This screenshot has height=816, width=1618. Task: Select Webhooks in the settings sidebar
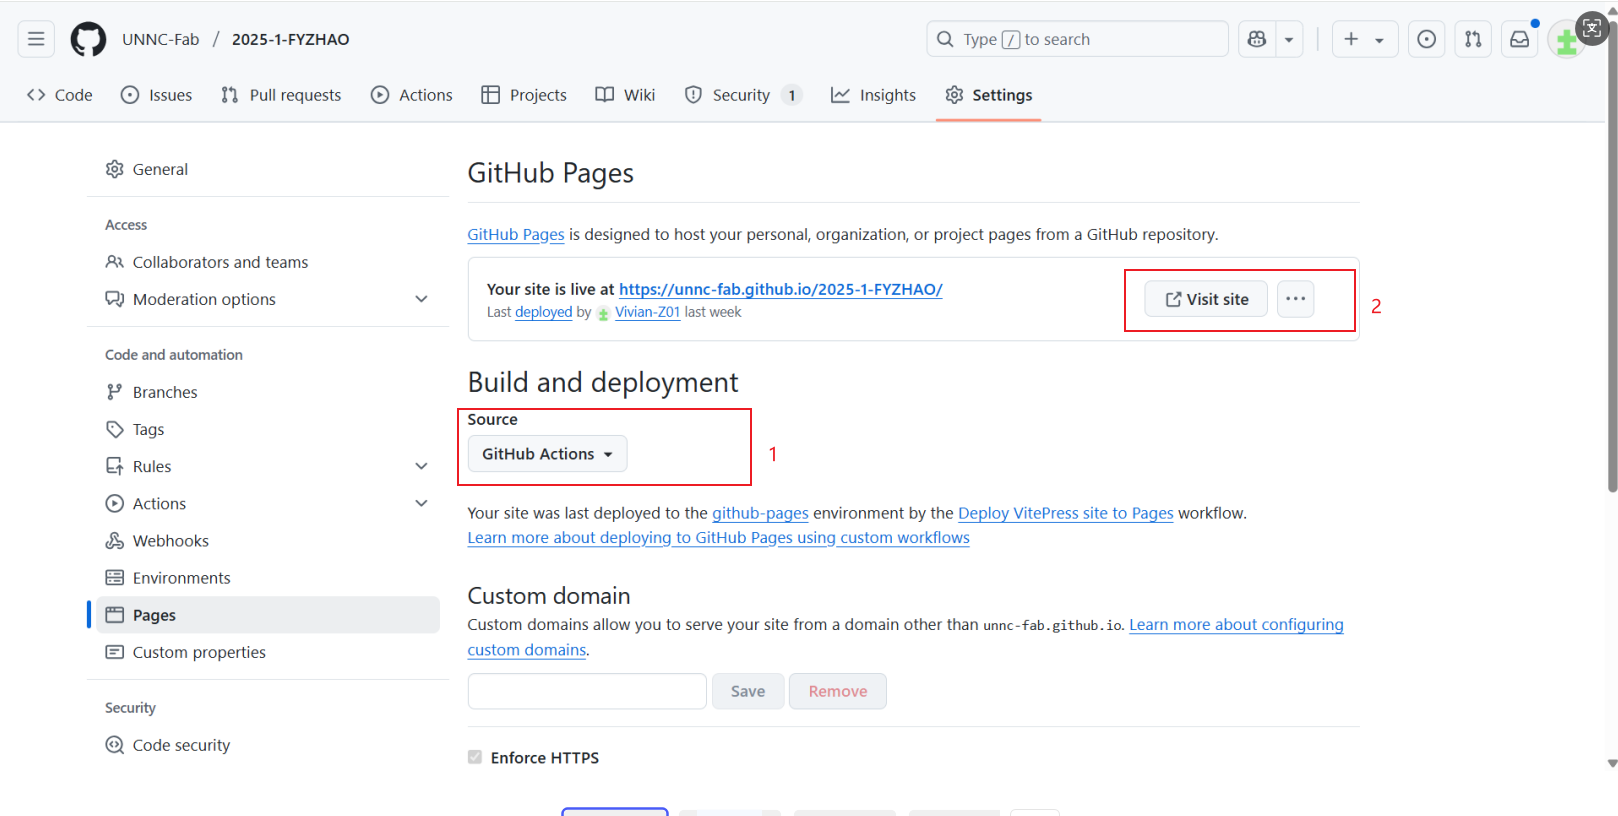[170, 541]
